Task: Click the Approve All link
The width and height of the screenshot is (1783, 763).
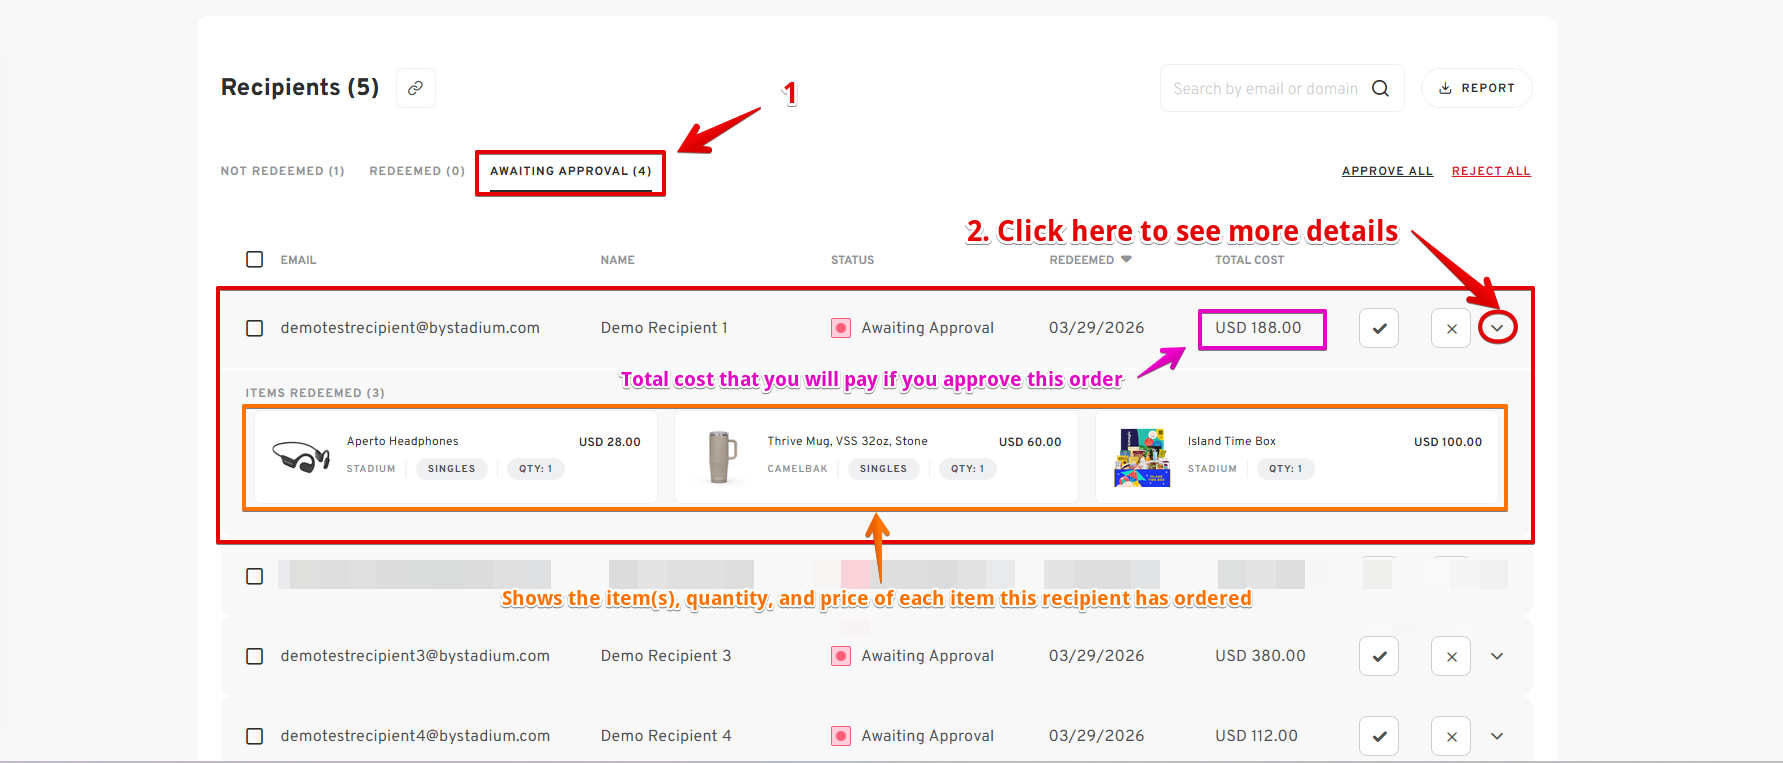Action: coord(1387,171)
